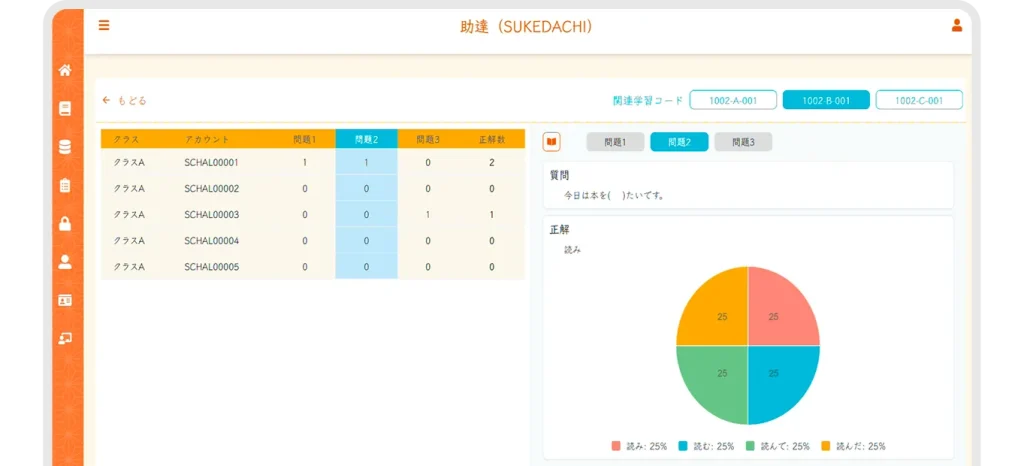Open the padlock icon in the sidebar
This screenshot has width=1024, height=466.
(x=65, y=224)
